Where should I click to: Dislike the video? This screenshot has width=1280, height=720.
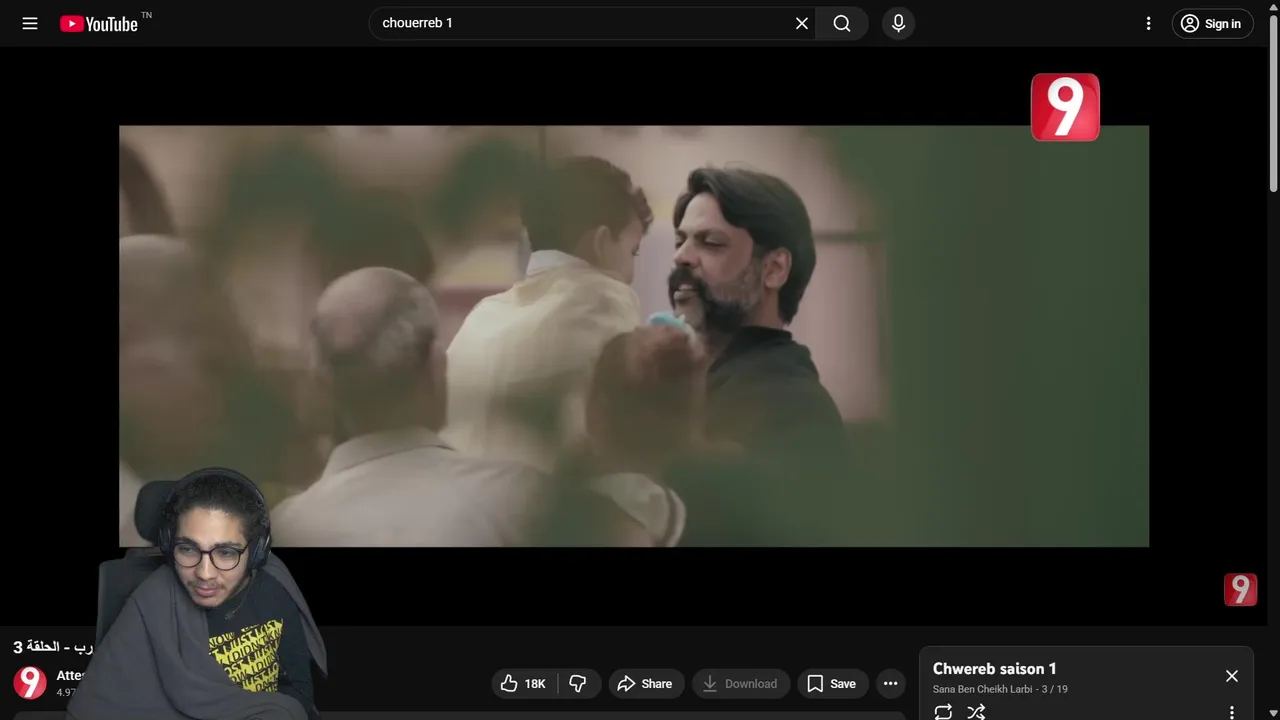click(x=578, y=684)
